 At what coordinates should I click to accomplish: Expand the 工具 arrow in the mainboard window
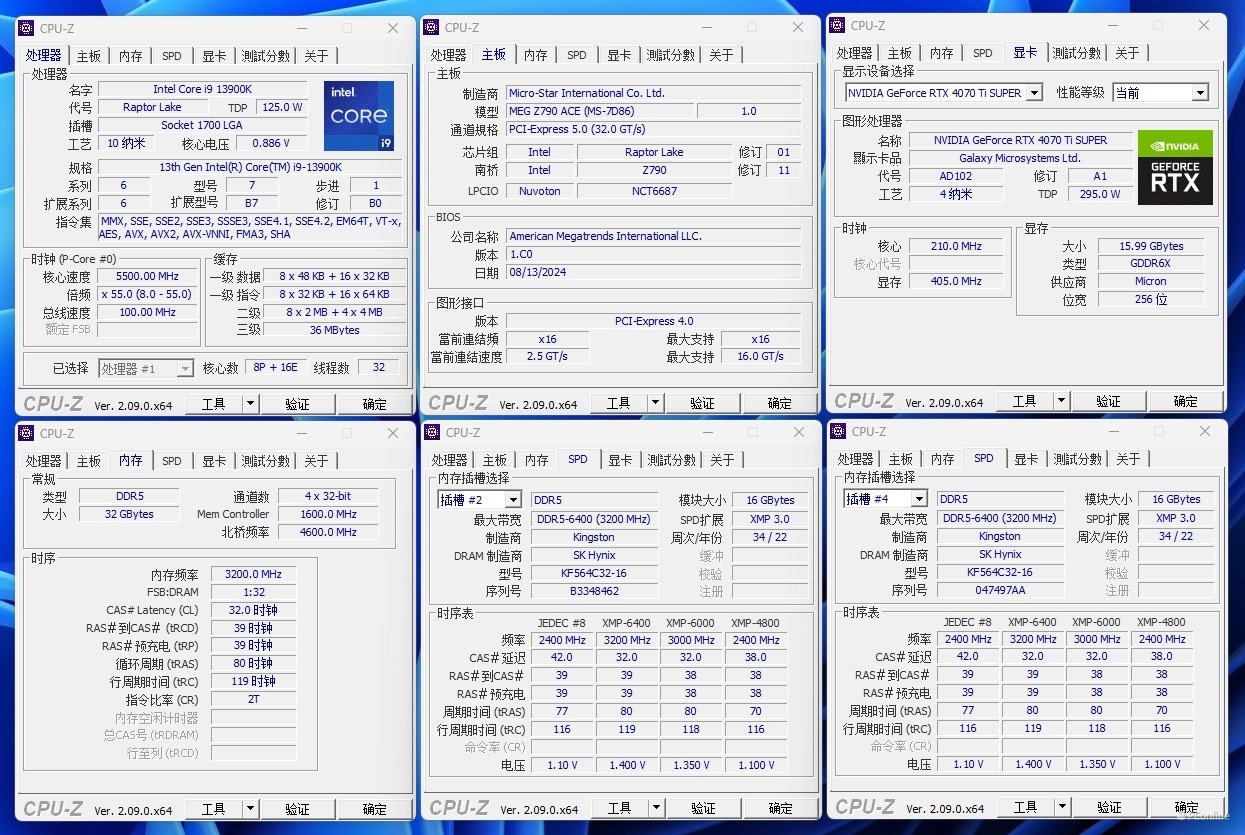click(x=655, y=403)
